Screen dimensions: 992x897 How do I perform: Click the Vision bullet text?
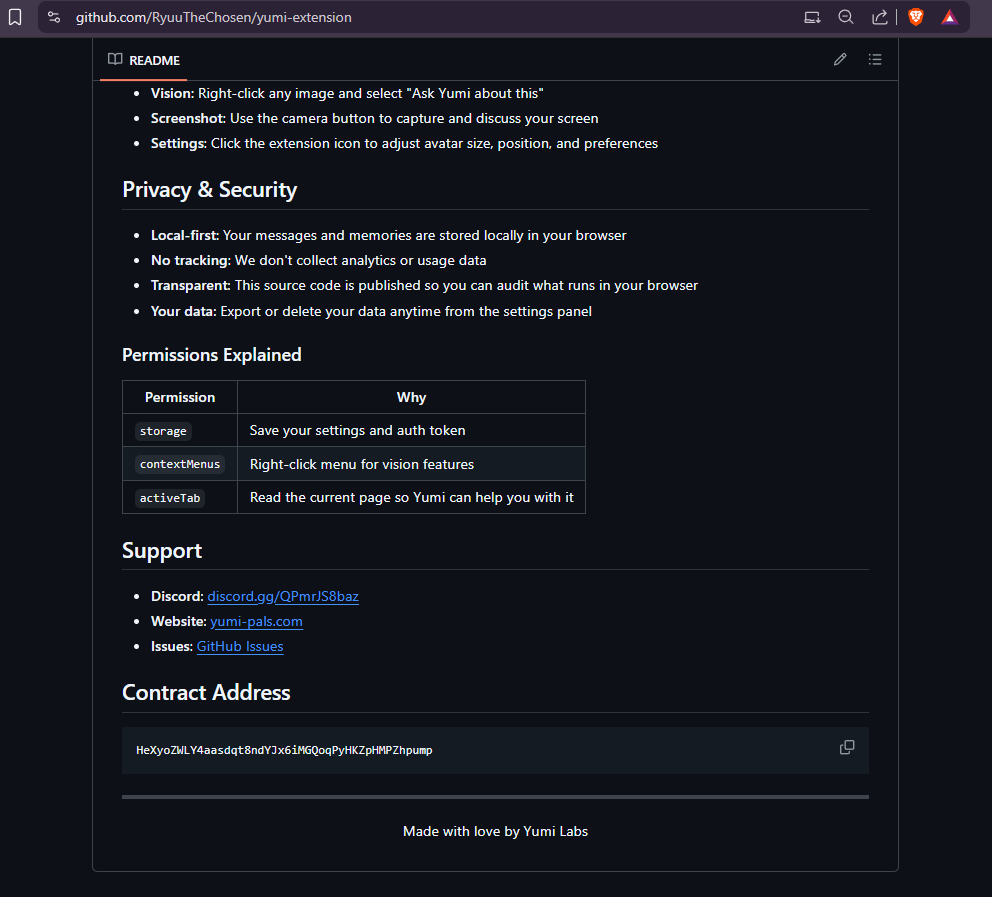pyautogui.click(x=347, y=94)
